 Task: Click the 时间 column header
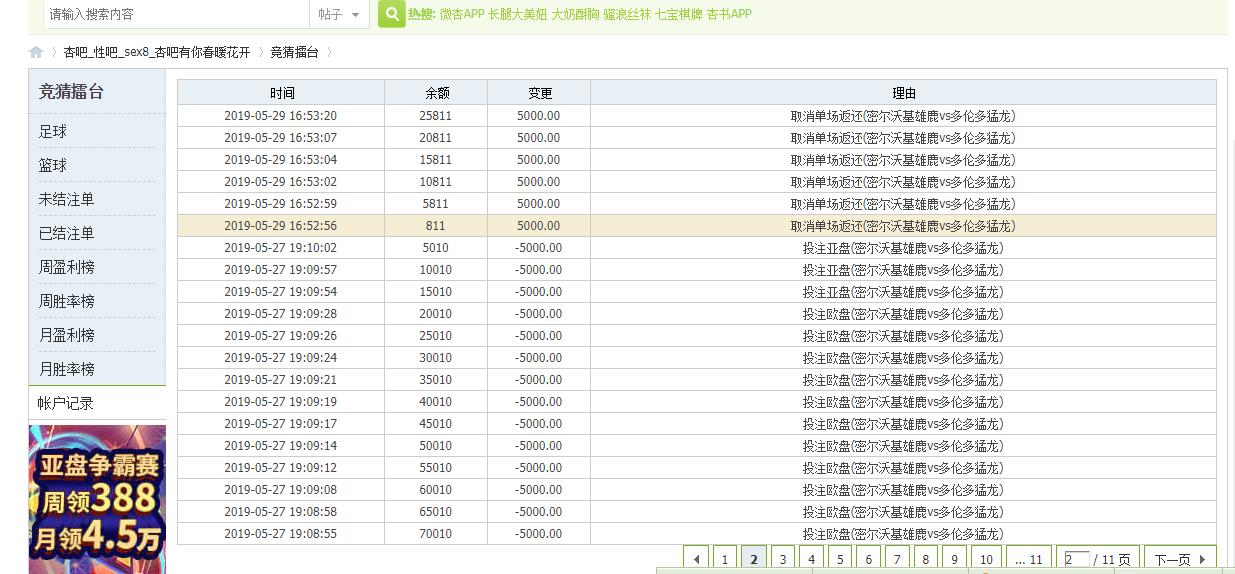[282, 93]
